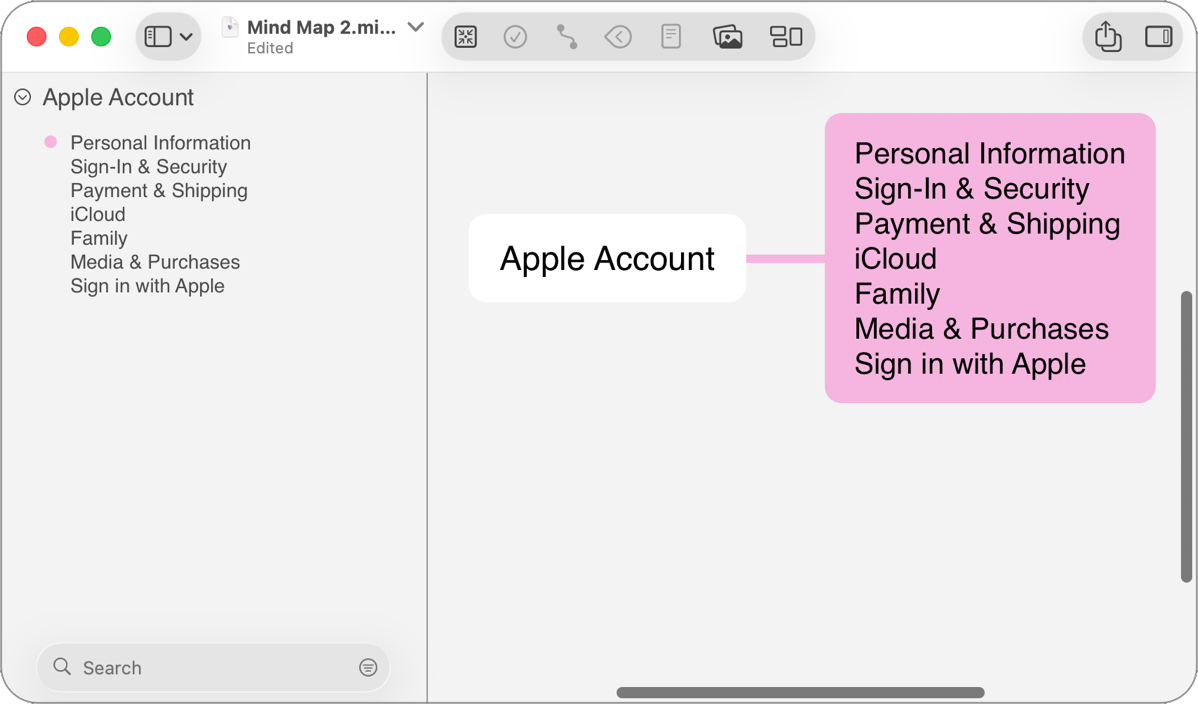This screenshot has height=704, width=1198.
Task: Open the document title dropdown menu
Action: [416, 27]
